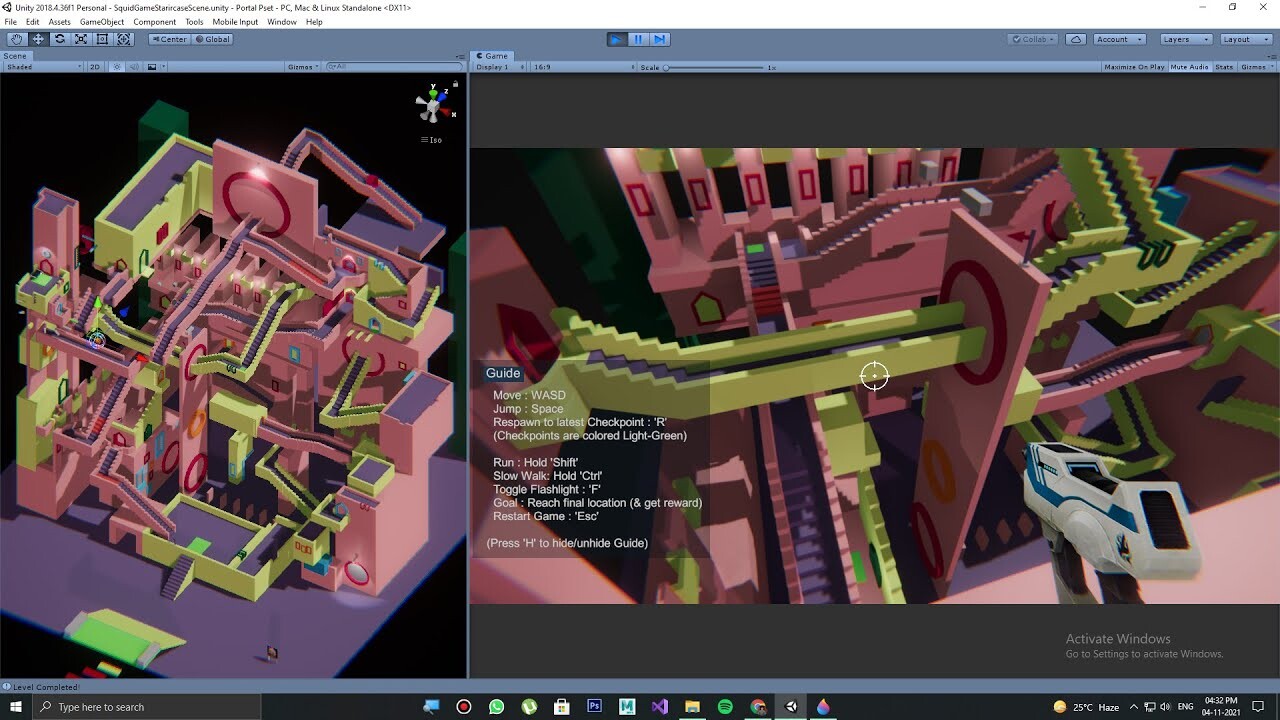
Task: Toggle Maximize On Play
Action: pyautogui.click(x=1134, y=67)
